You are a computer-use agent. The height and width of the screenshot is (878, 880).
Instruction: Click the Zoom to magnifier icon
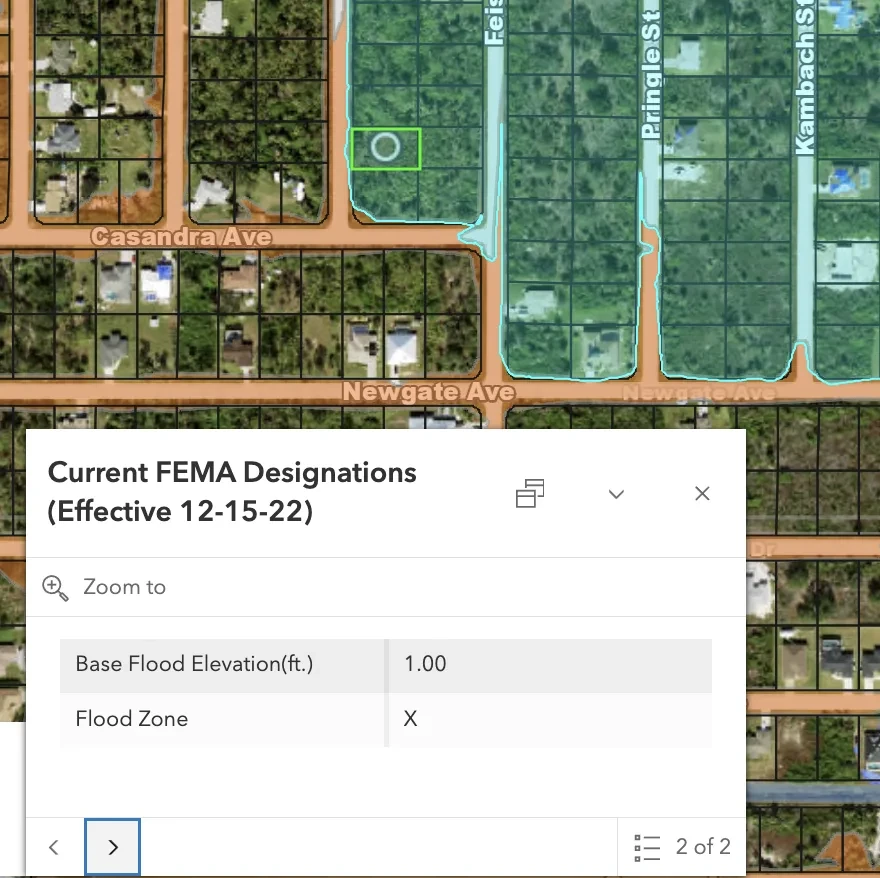(x=55, y=587)
